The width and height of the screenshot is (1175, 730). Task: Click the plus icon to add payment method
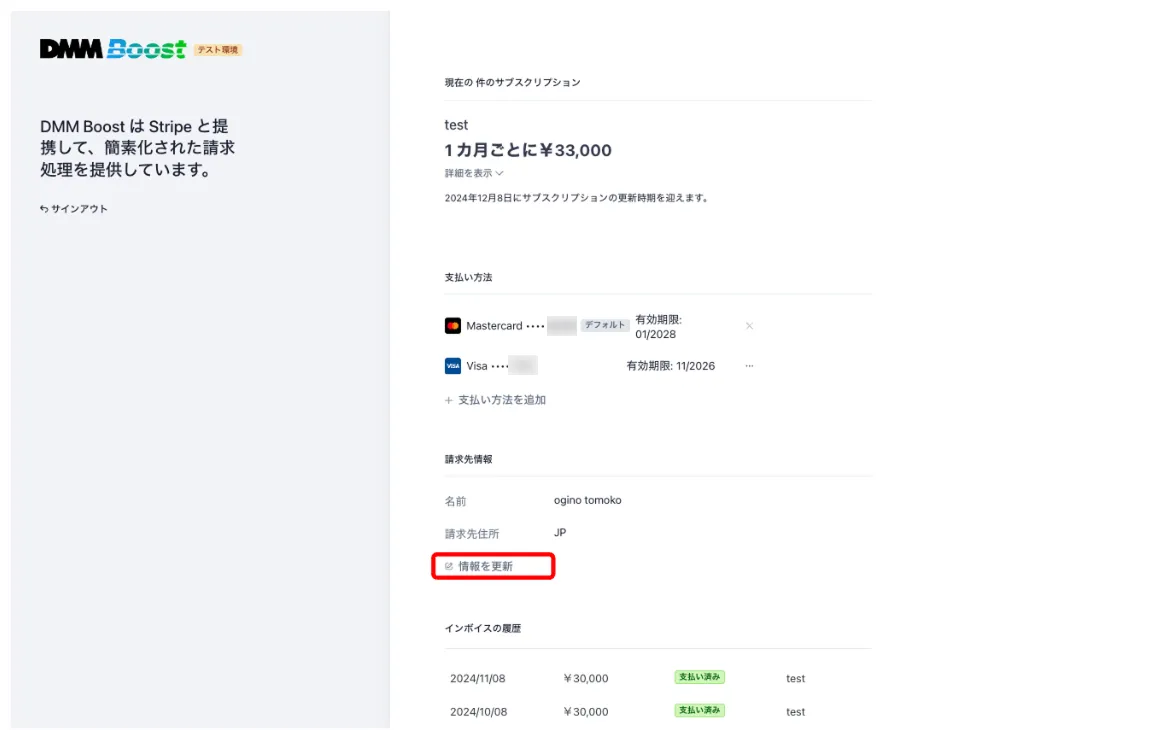pos(449,400)
